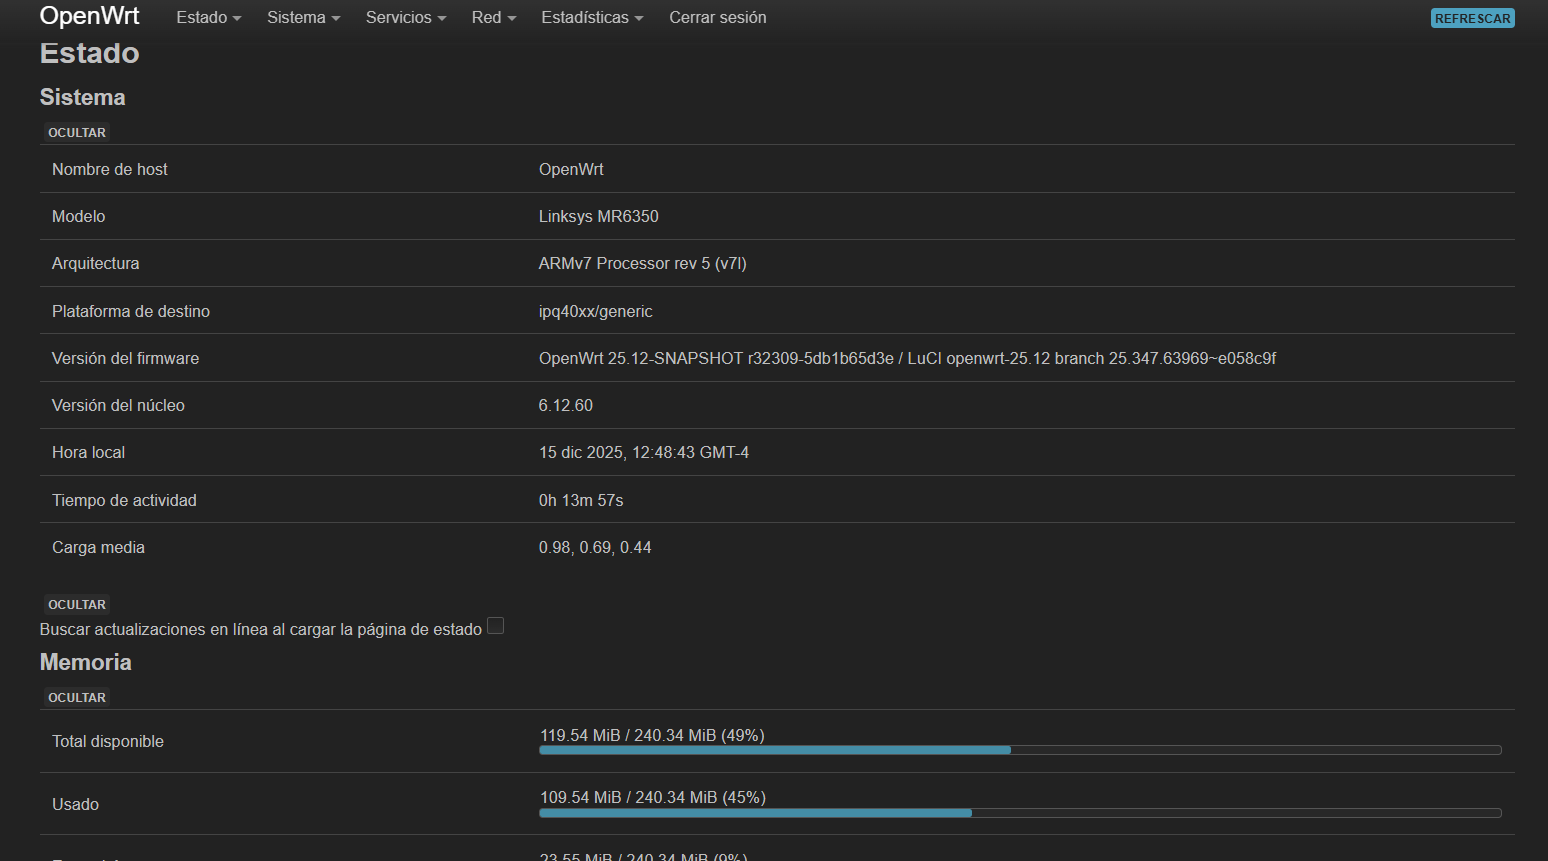1548x861 pixels.
Task: Enable the online update check checkbox
Action: point(495,627)
